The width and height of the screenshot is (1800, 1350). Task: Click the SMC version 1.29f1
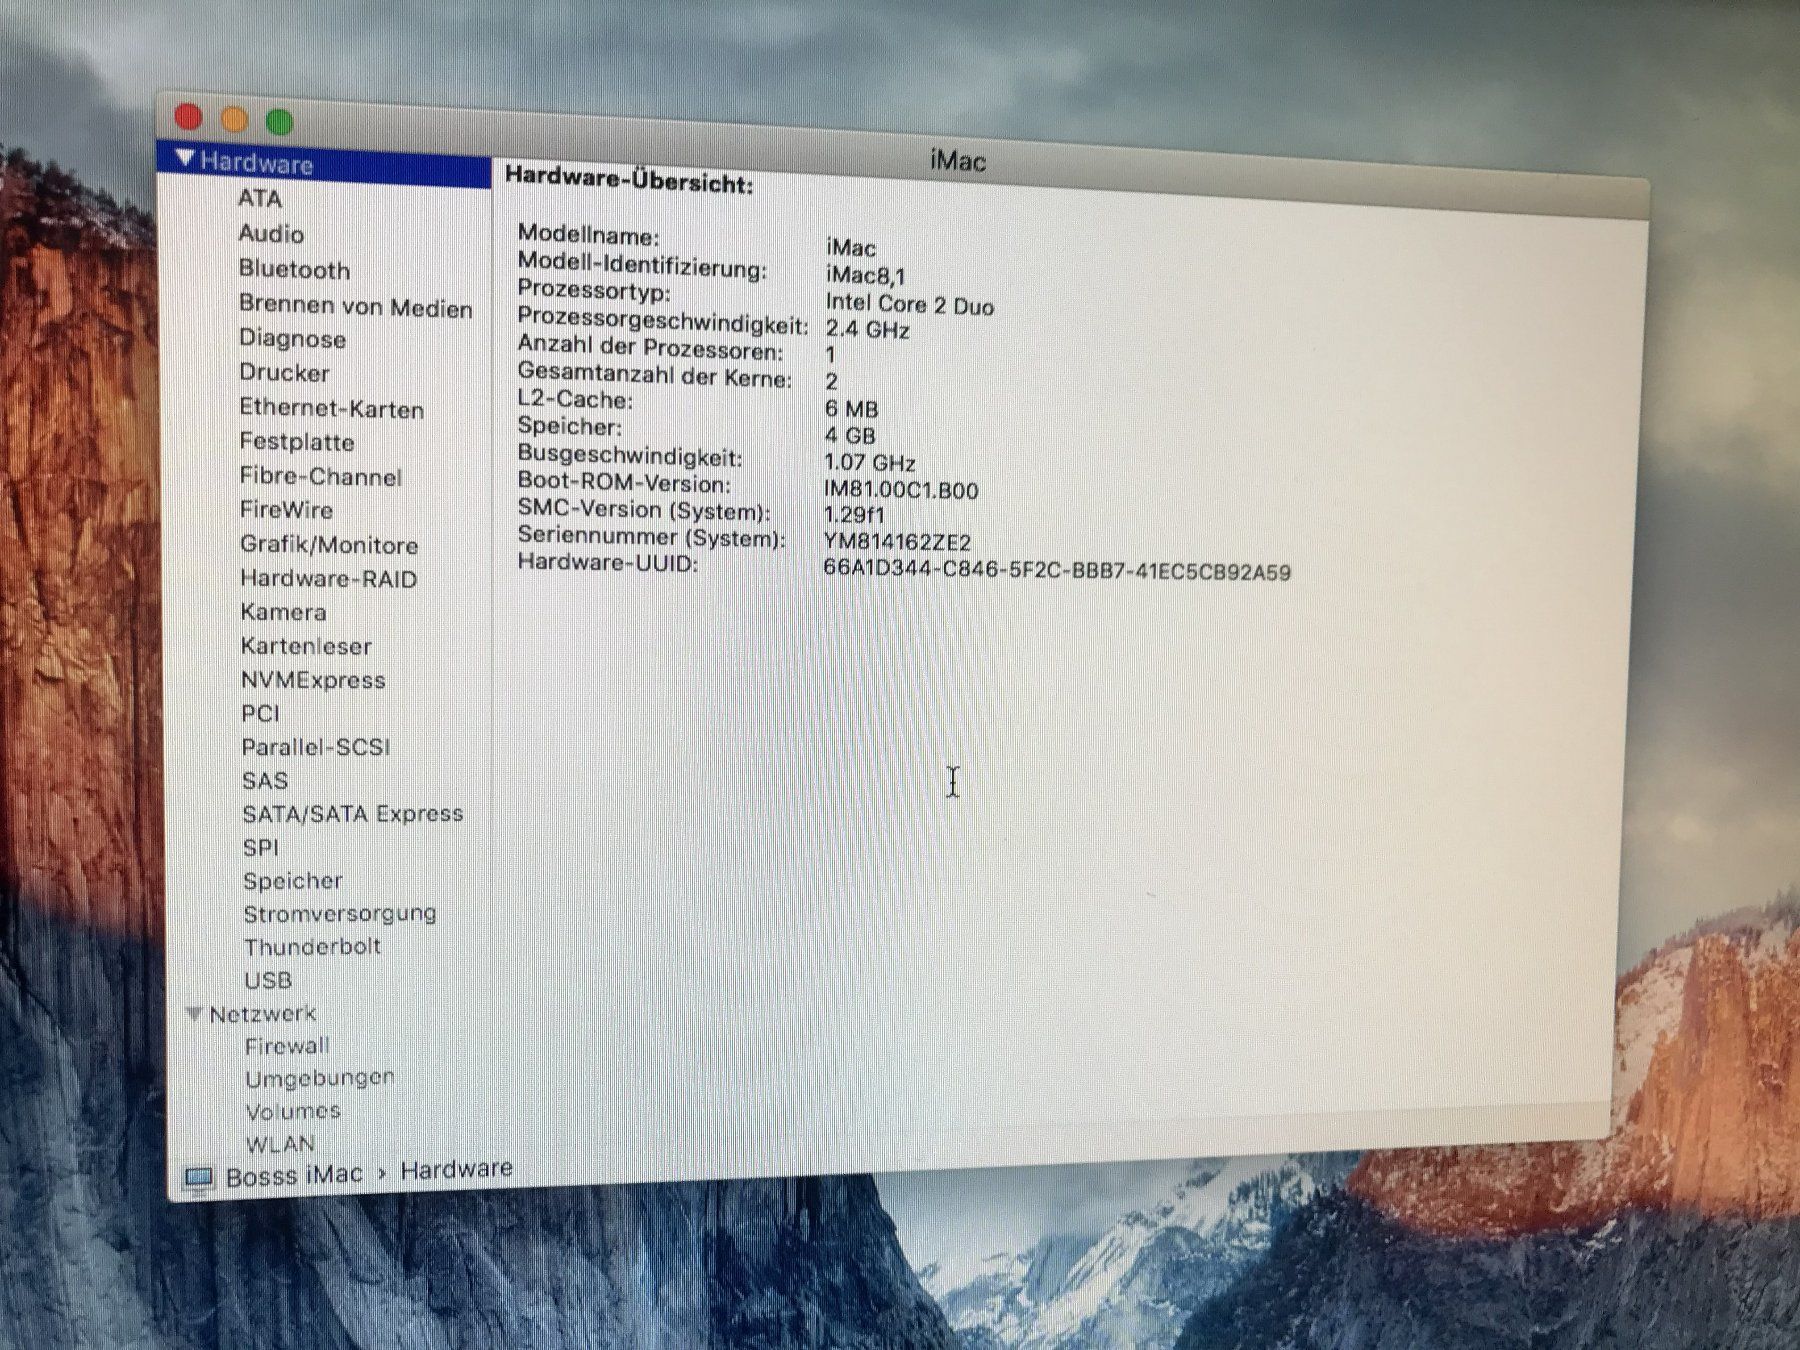pos(854,515)
